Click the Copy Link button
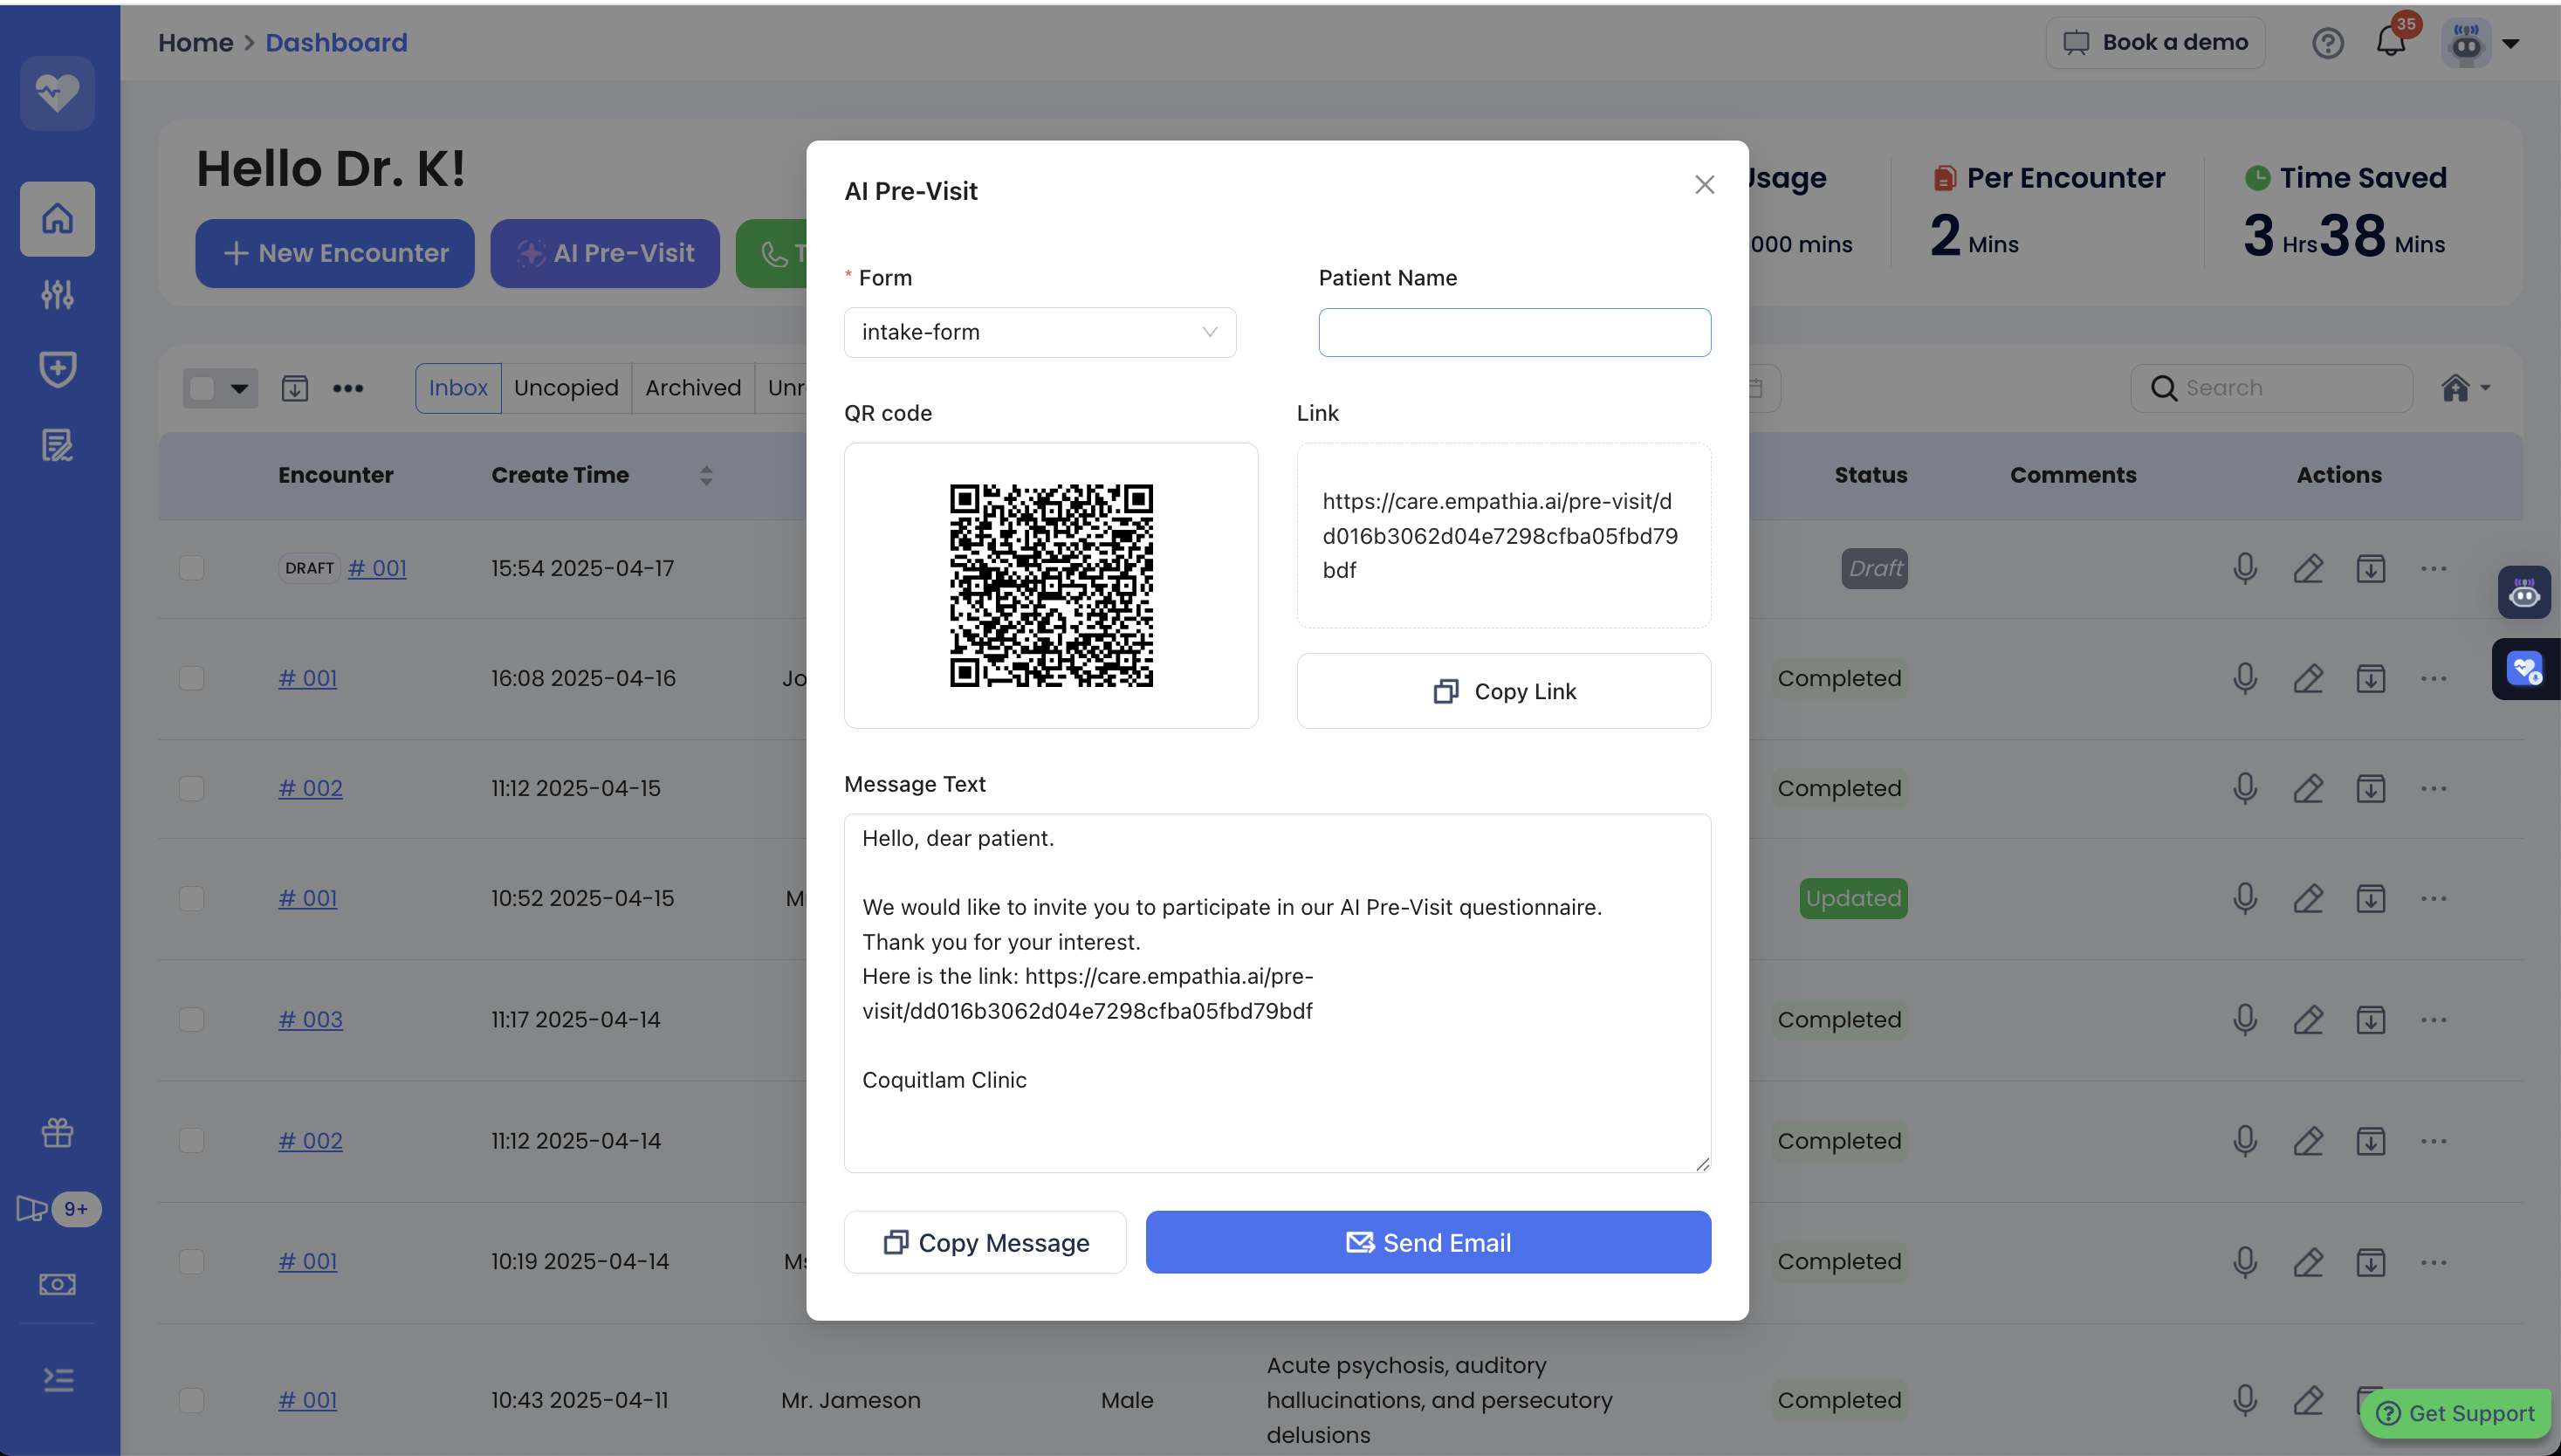Viewport: 2561px width, 1456px height. pos(1503,691)
